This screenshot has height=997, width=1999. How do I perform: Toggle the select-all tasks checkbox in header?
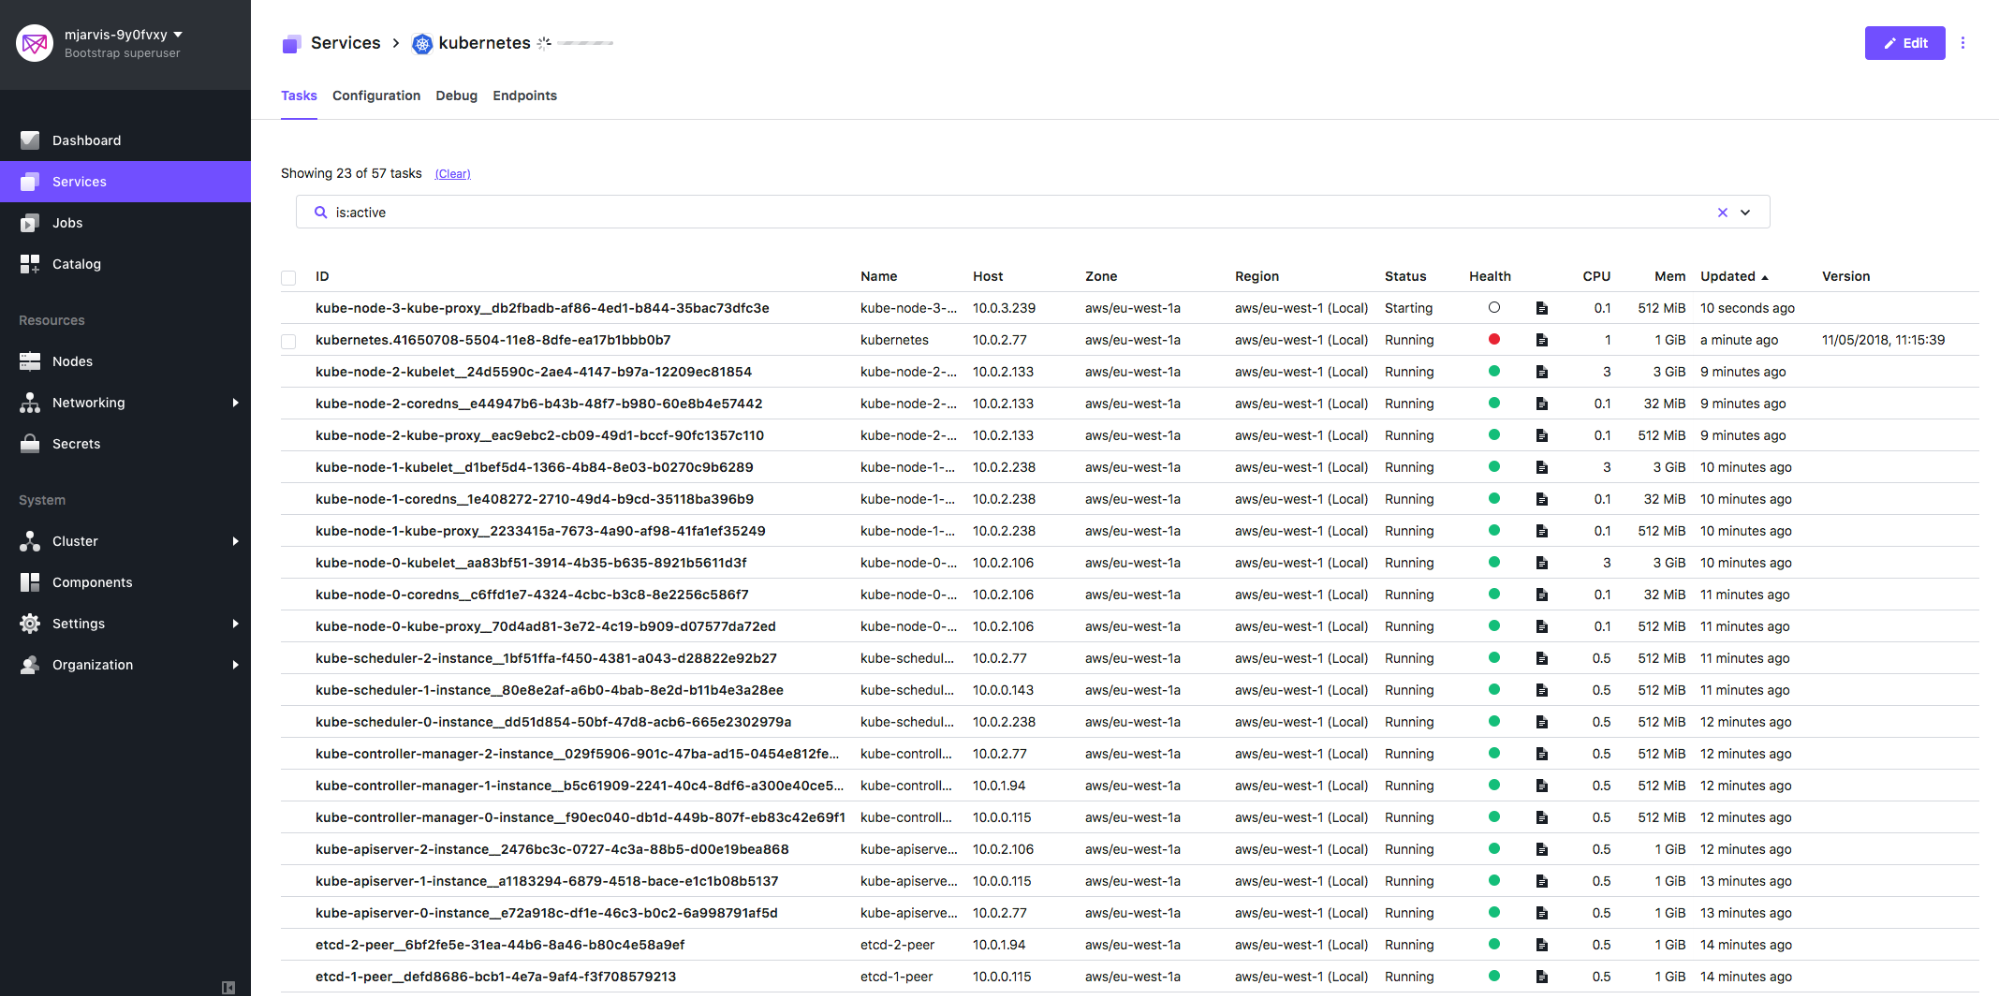(289, 278)
